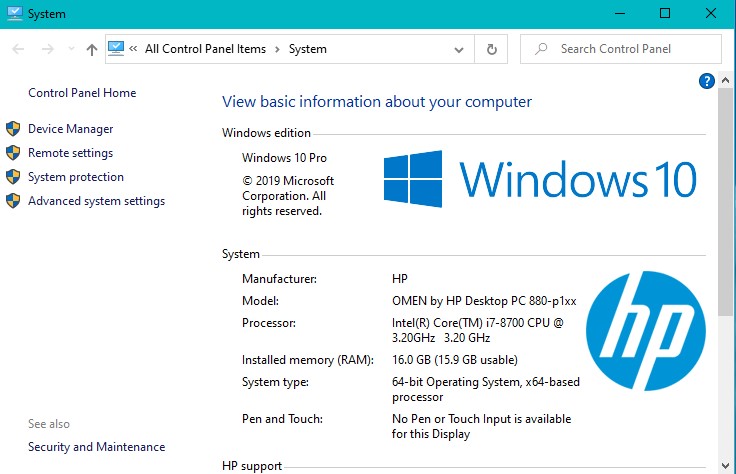736x474 pixels.
Task: Click the System breadcrumb in address bar
Action: [x=307, y=49]
